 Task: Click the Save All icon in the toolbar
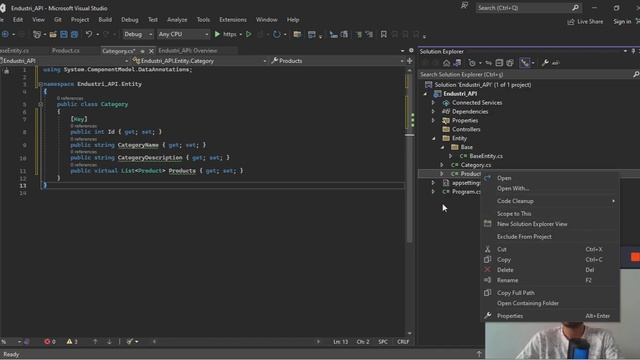74,34
